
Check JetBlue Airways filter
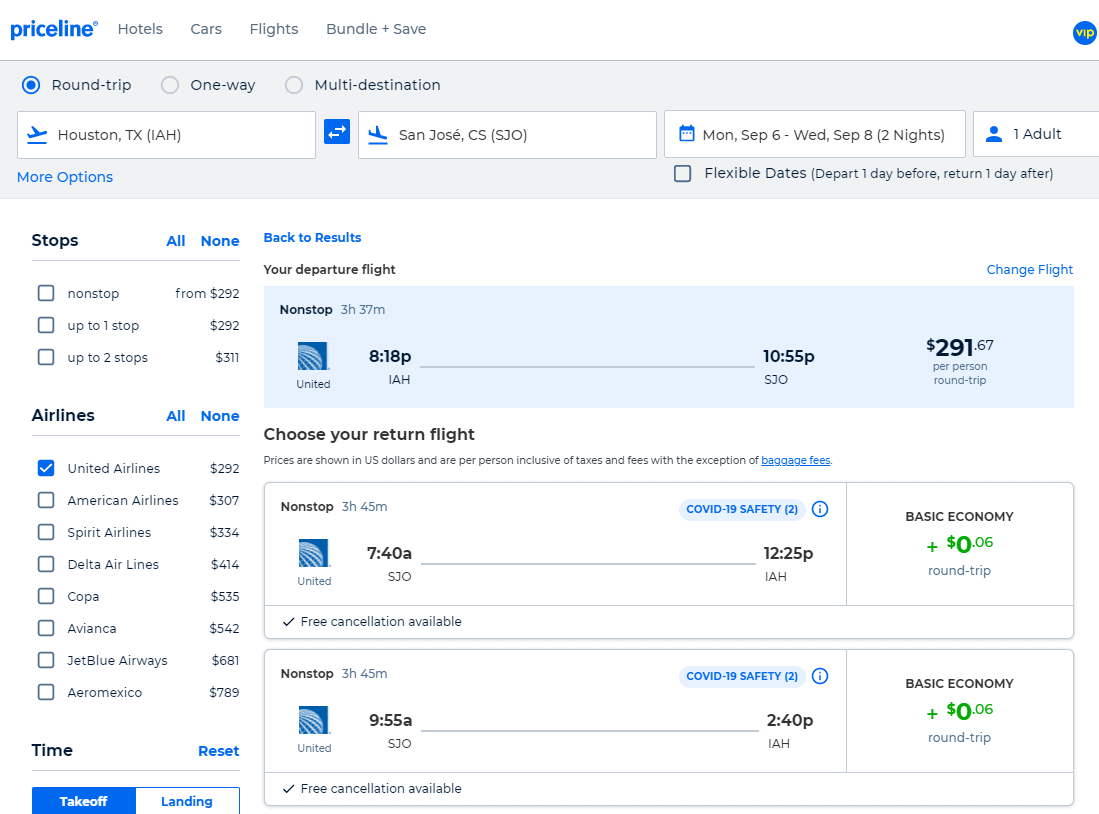coord(46,660)
